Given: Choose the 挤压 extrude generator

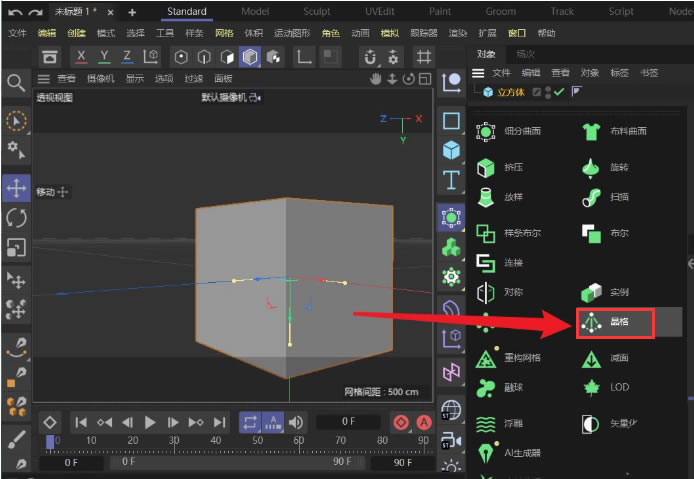Looking at the screenshot, I should pyautogui.click(x=500, y=168).
